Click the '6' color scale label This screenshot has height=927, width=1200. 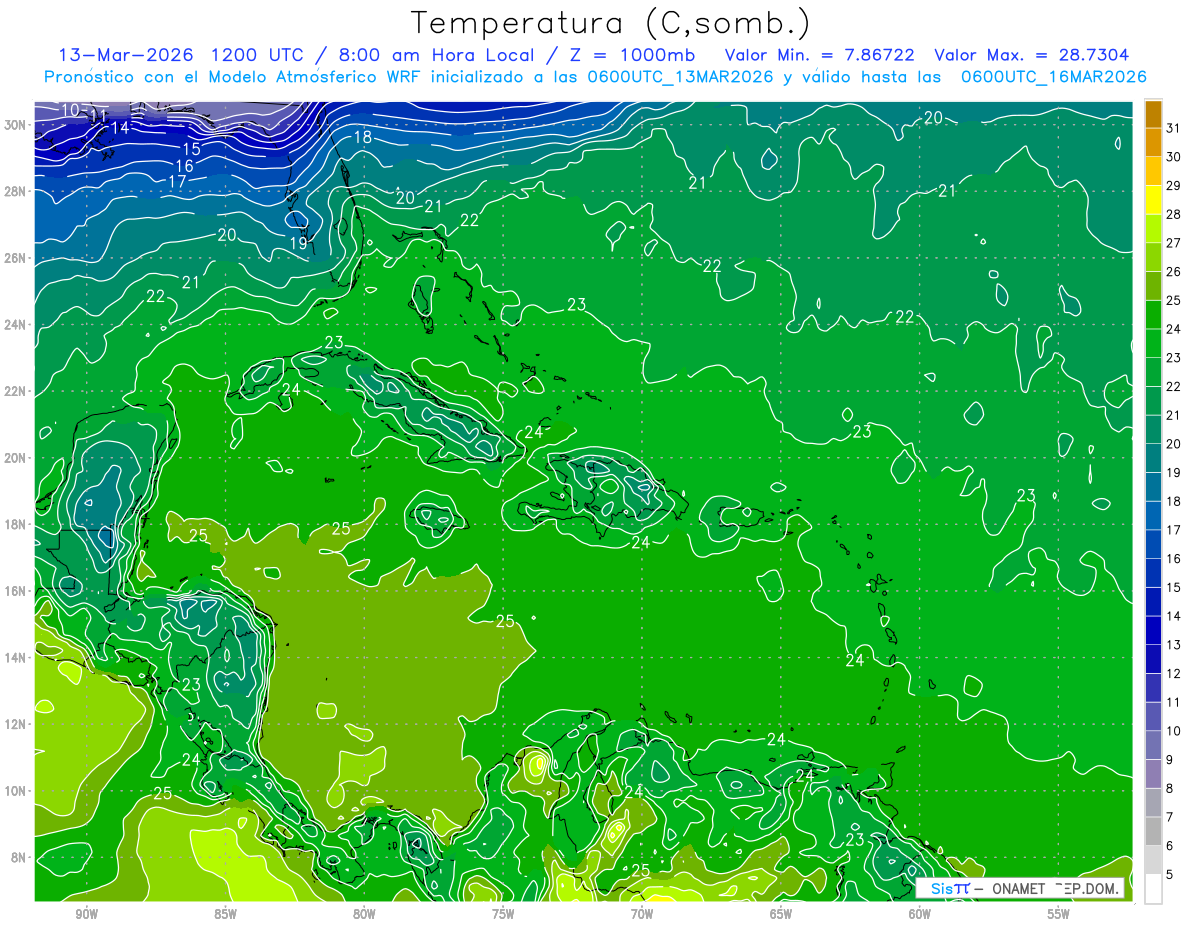1170,846
